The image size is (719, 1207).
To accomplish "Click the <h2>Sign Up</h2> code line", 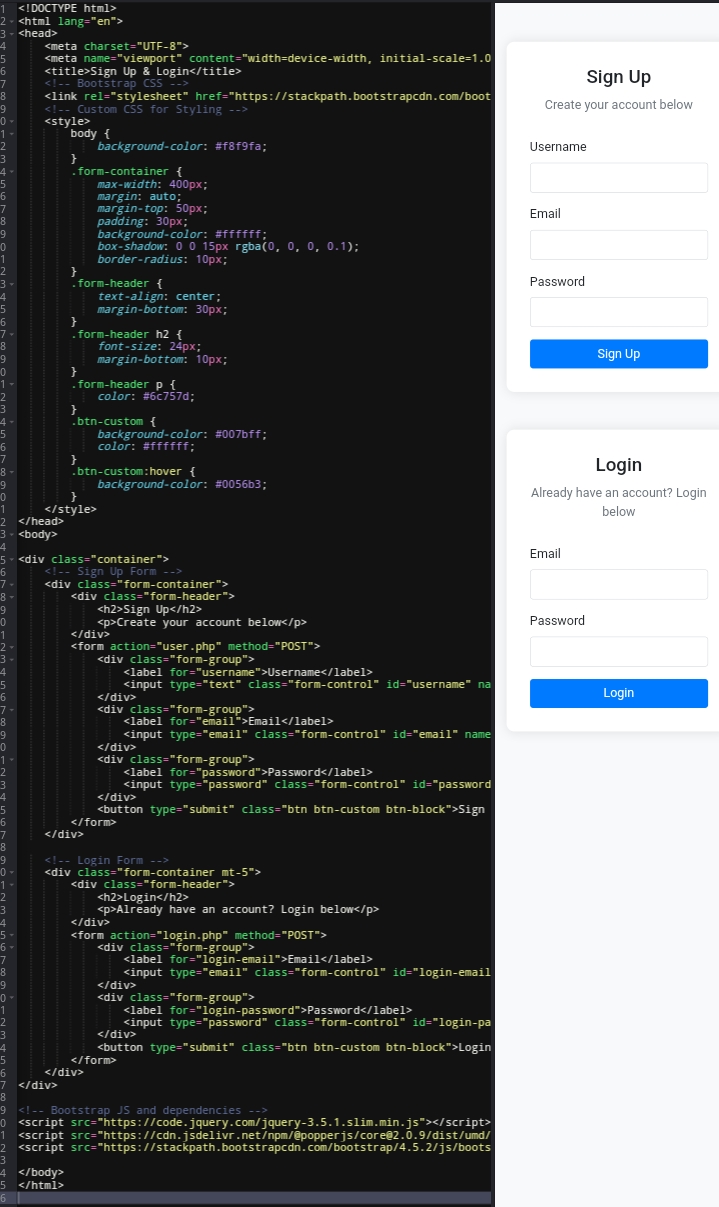I will [149, 609].
